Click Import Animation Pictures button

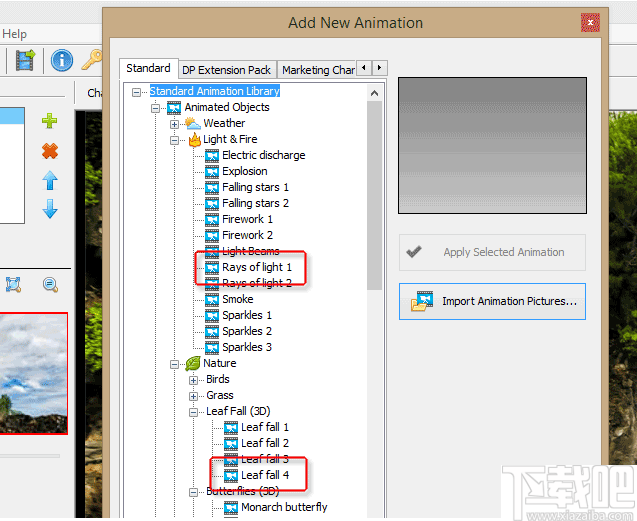click(x=492, y=302)
